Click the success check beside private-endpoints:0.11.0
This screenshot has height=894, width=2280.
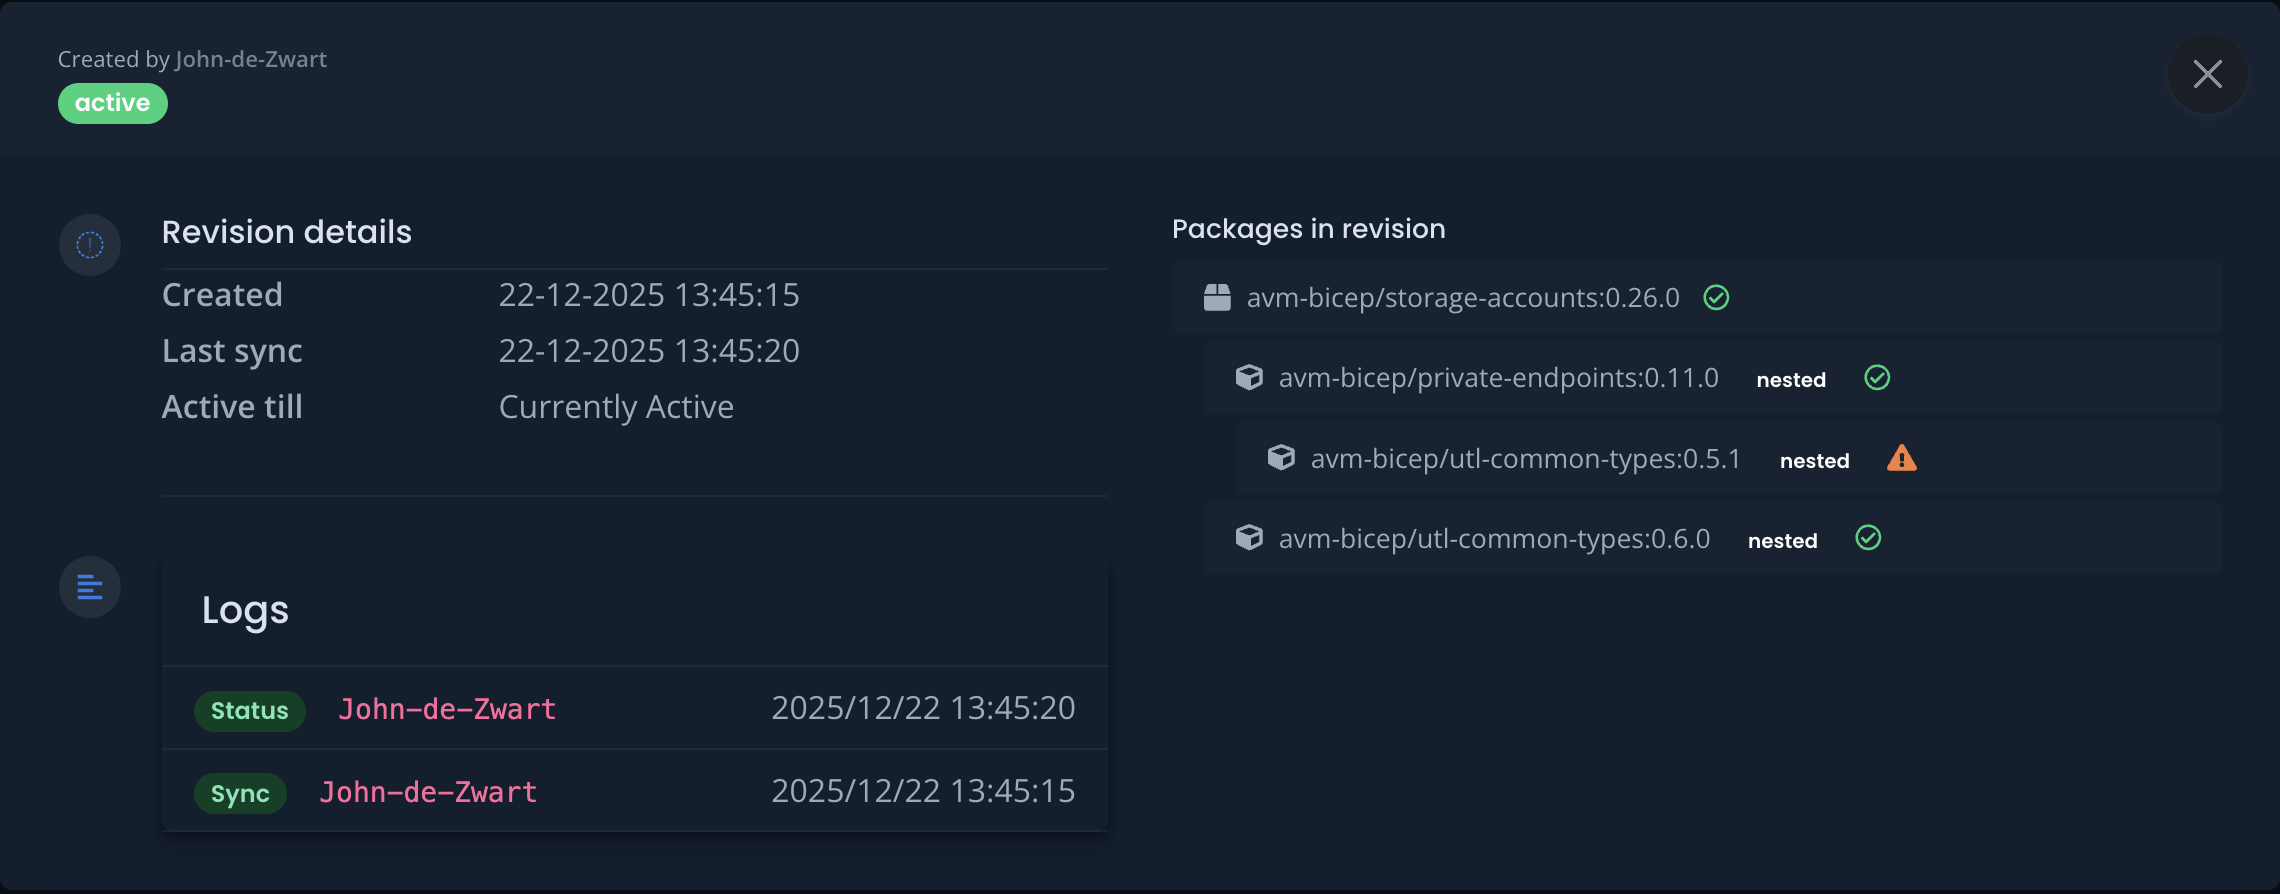(1877, 378)
